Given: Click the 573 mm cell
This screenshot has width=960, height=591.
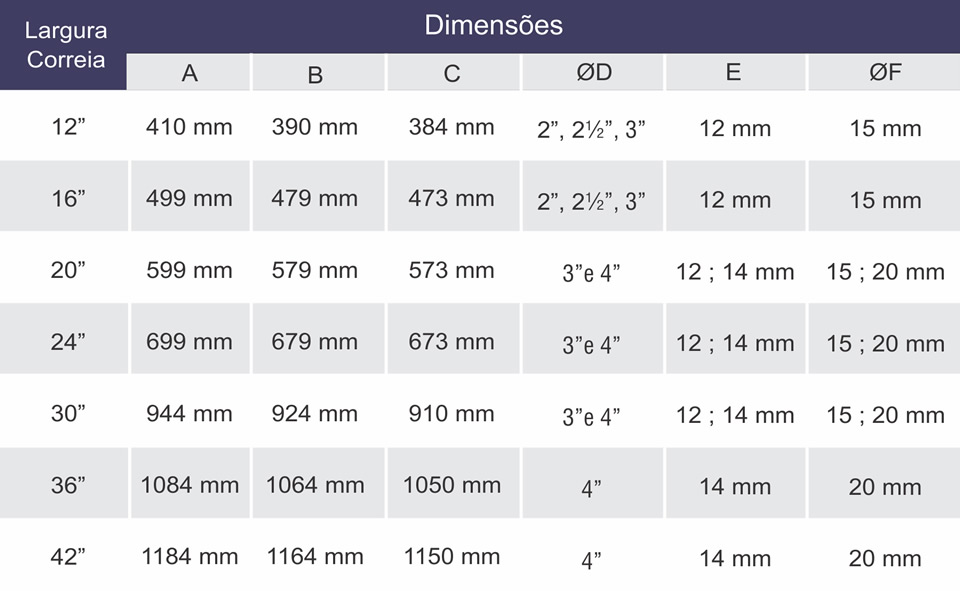Looking at the screenshot, I should point(452,270).
